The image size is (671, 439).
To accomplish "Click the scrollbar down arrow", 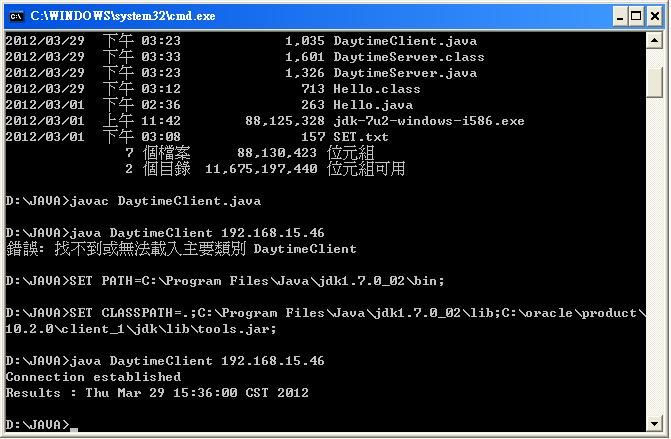I will pyautogui.click(x=654, y=424).
